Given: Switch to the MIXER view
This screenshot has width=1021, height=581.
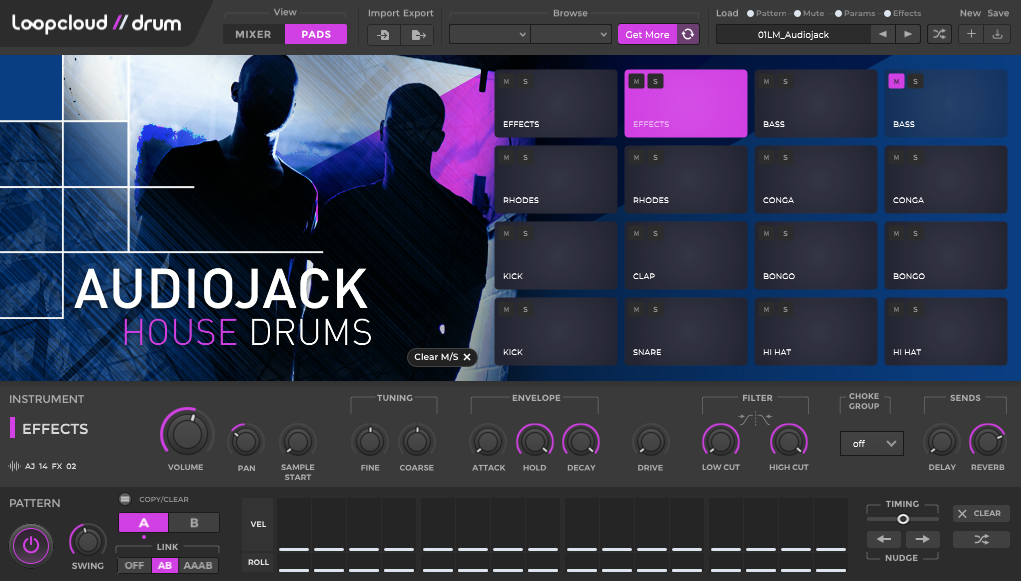Looking at the screenshot, I should point(253,35).
